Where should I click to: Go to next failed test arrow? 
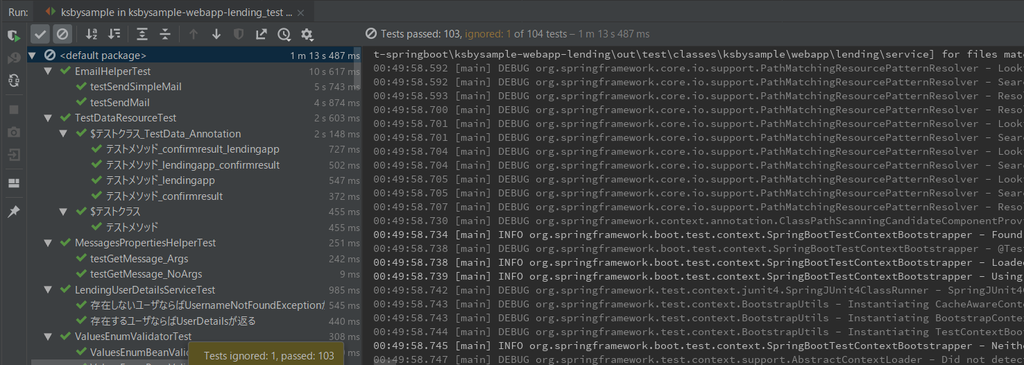(216, 34)
